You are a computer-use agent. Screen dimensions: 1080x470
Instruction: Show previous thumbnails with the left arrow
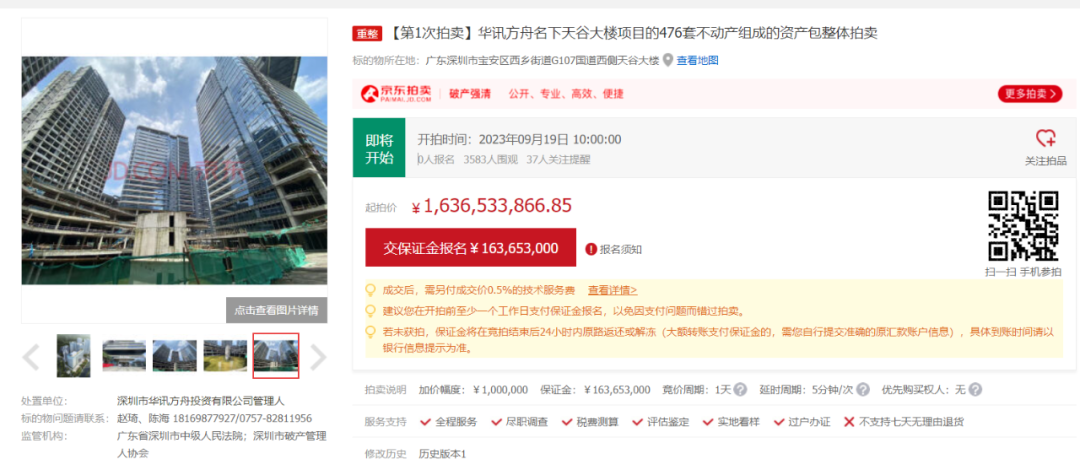(x=31, y=356)
